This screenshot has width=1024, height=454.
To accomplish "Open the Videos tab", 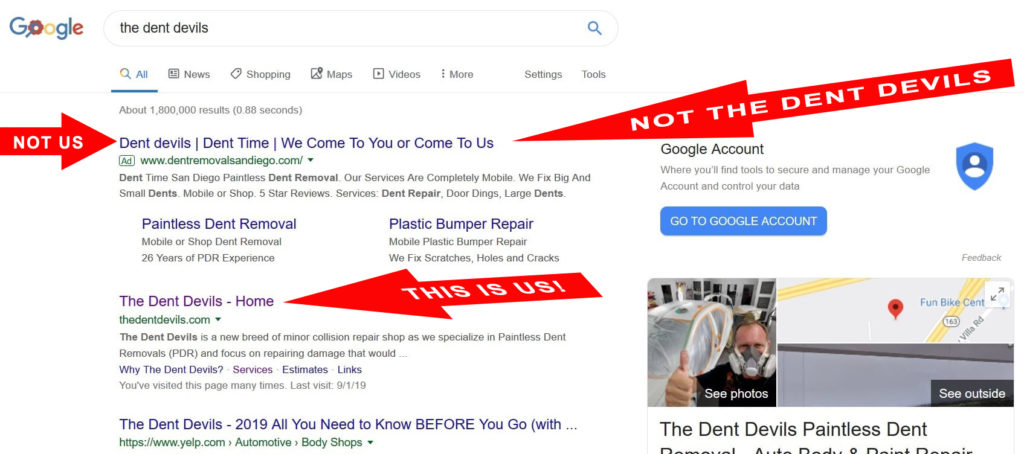I will (396, 74).
